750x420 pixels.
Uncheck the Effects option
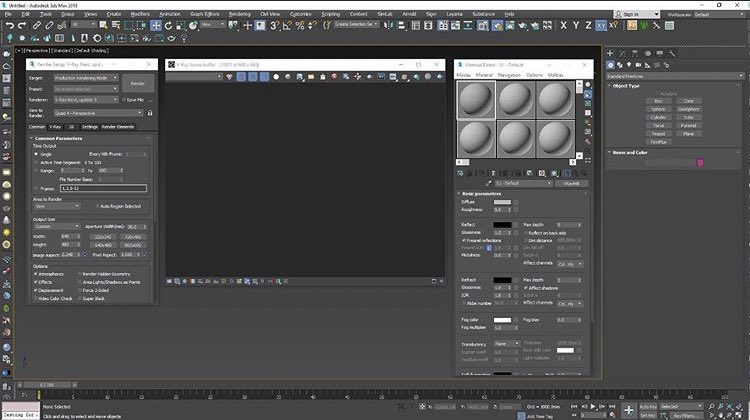(x=35, y=282)
